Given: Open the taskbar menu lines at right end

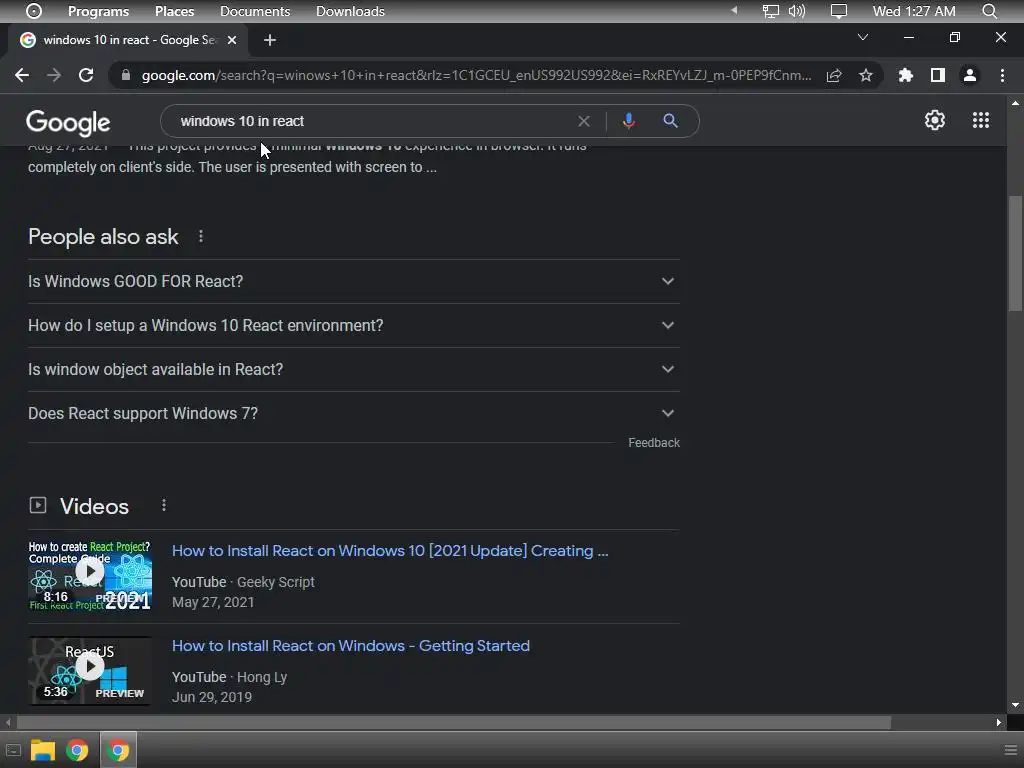Looking at the screenshot, I should 1010,750.
